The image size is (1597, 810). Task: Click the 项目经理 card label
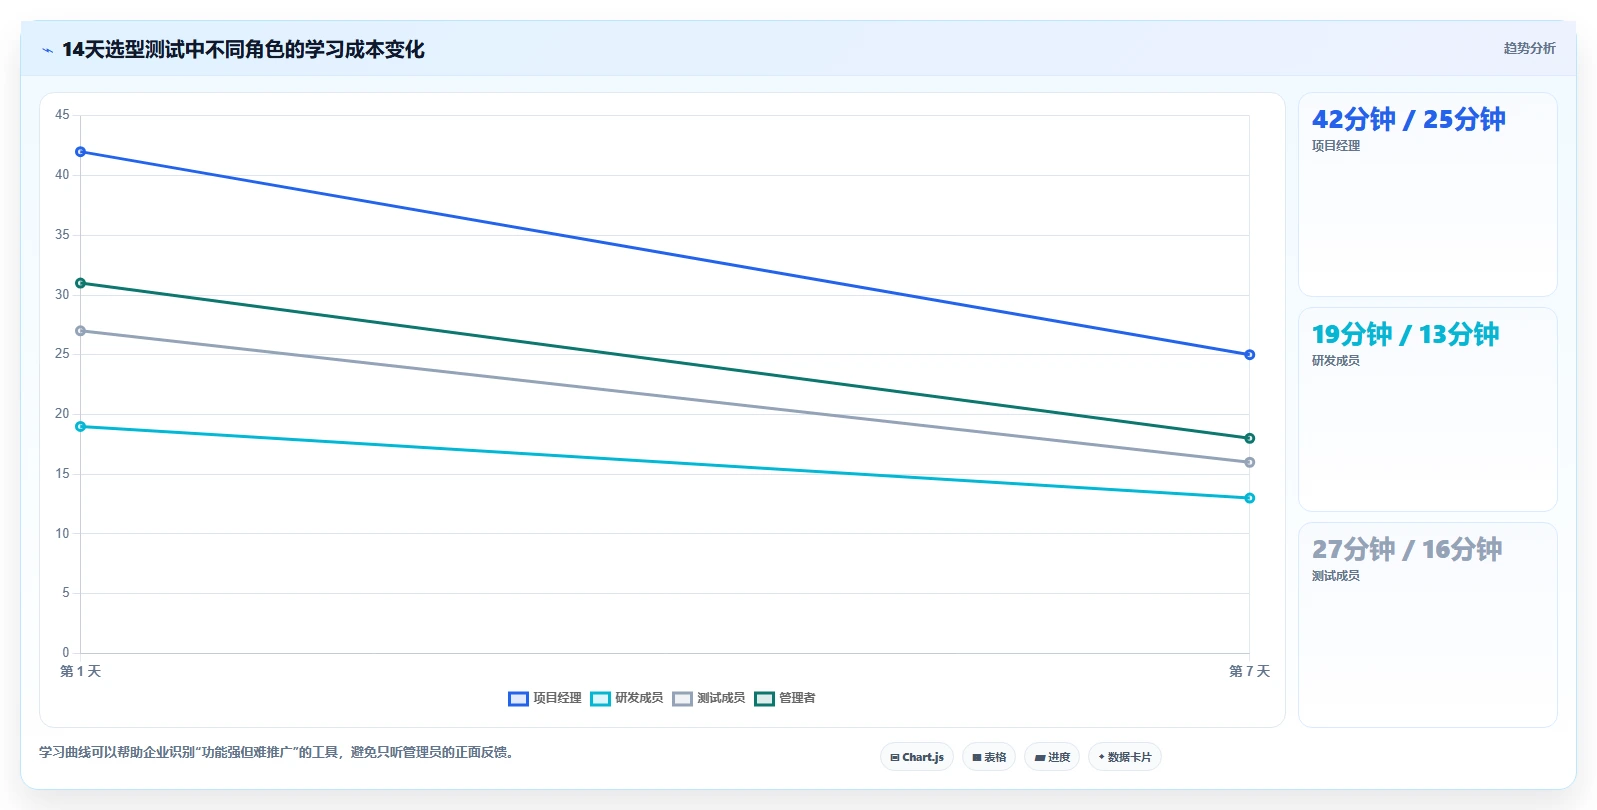(x=1336, y=146)
